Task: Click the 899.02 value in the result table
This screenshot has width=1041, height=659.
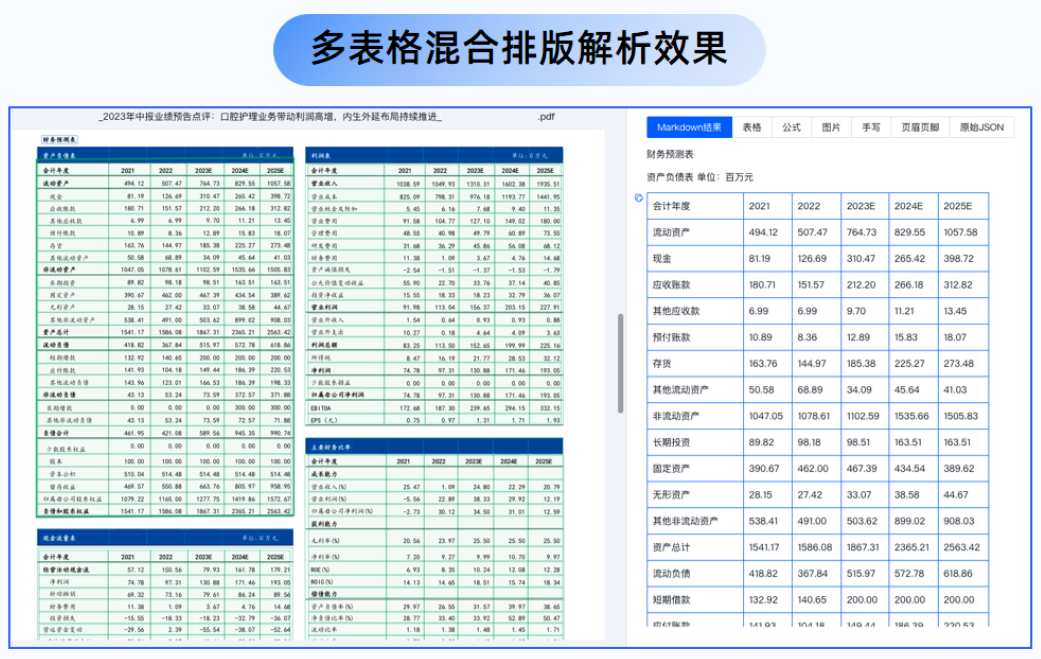Action: click(913, 521)
